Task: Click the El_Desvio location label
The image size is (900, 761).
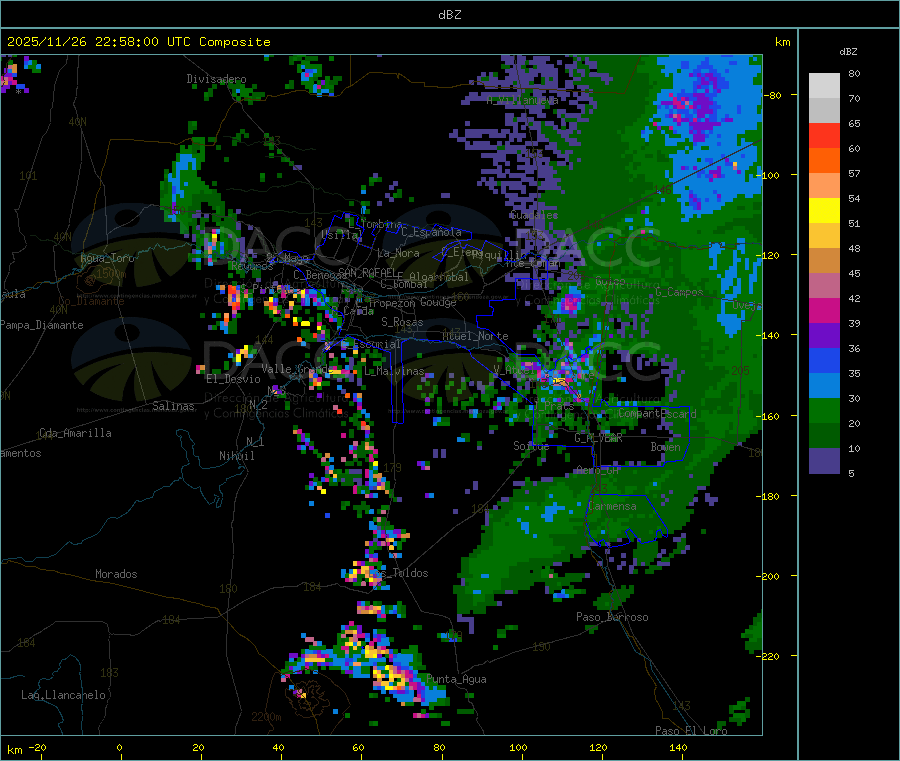Action: coord(233,379)
